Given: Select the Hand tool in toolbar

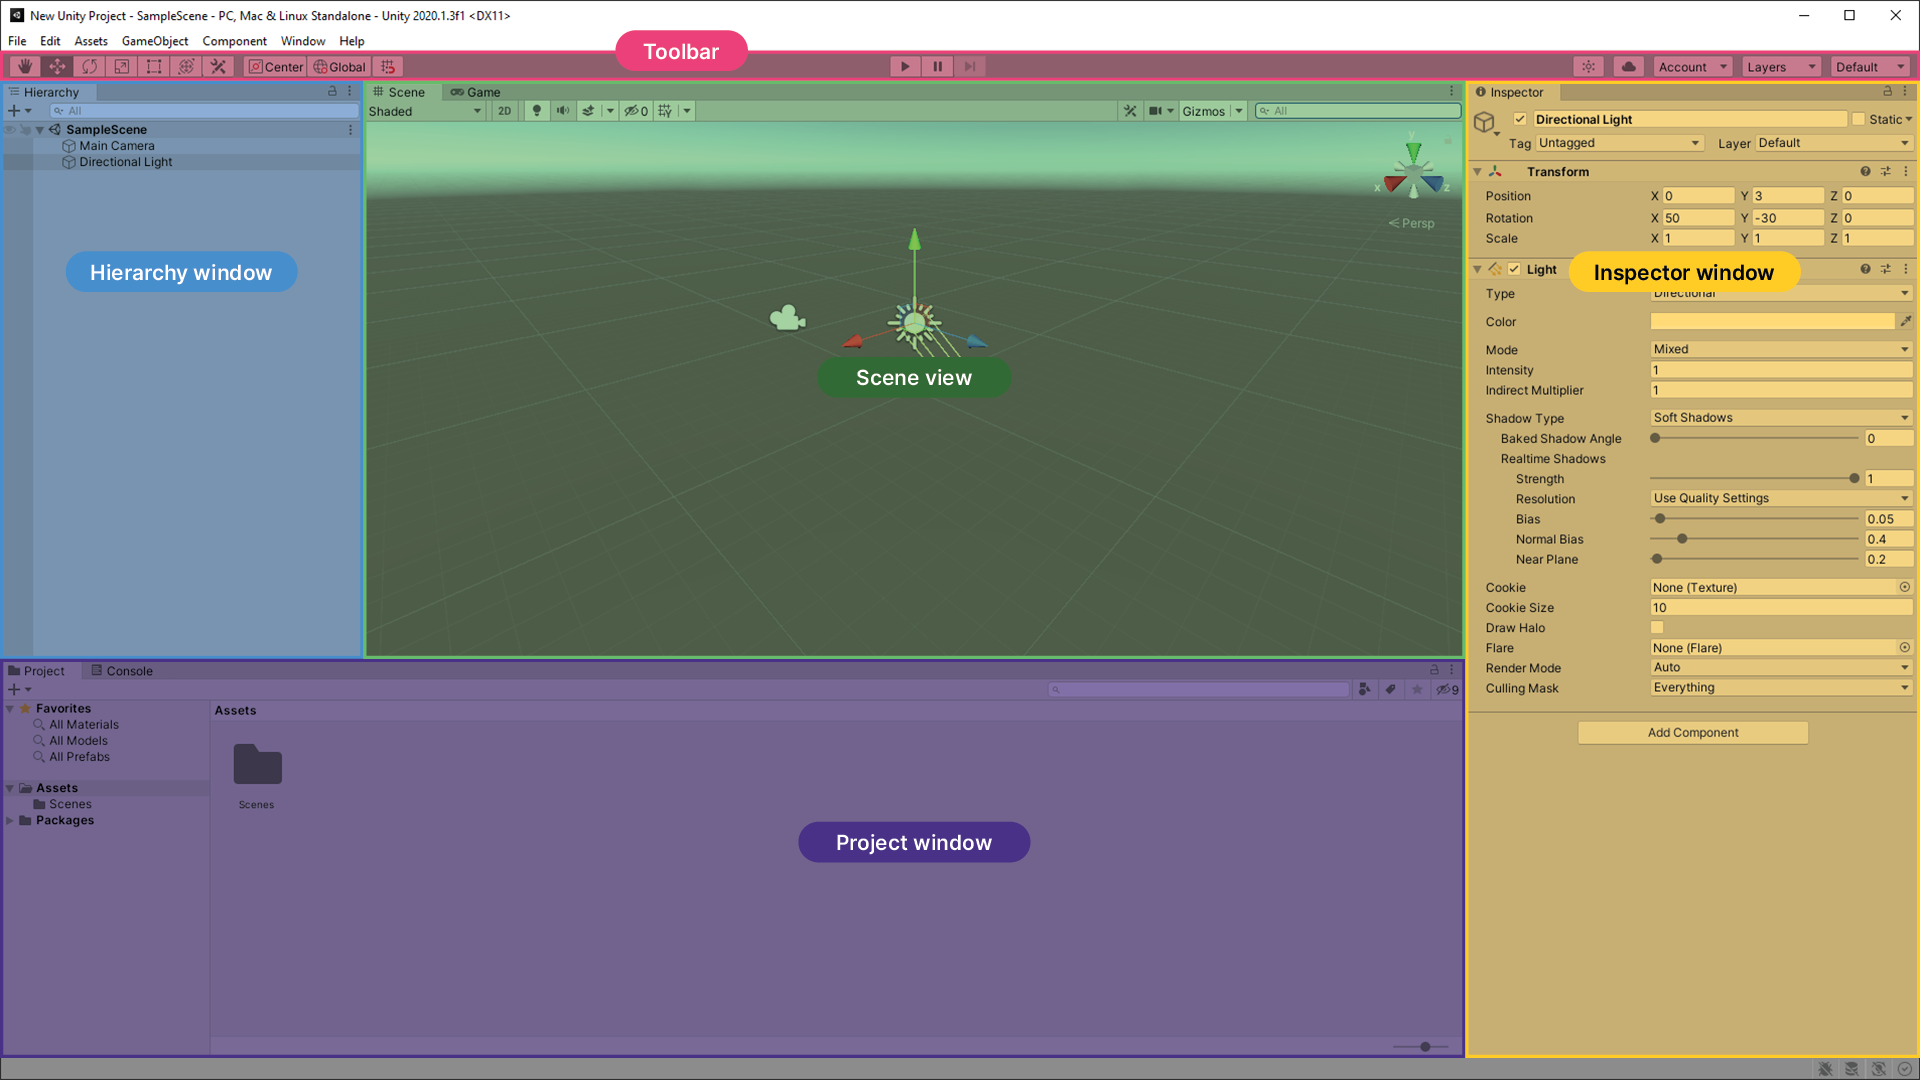Looking at the screenshot, I should pos(25,67).
